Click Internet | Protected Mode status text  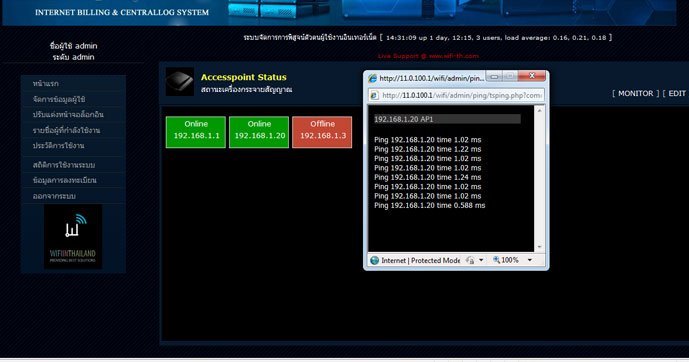[421, 261]
